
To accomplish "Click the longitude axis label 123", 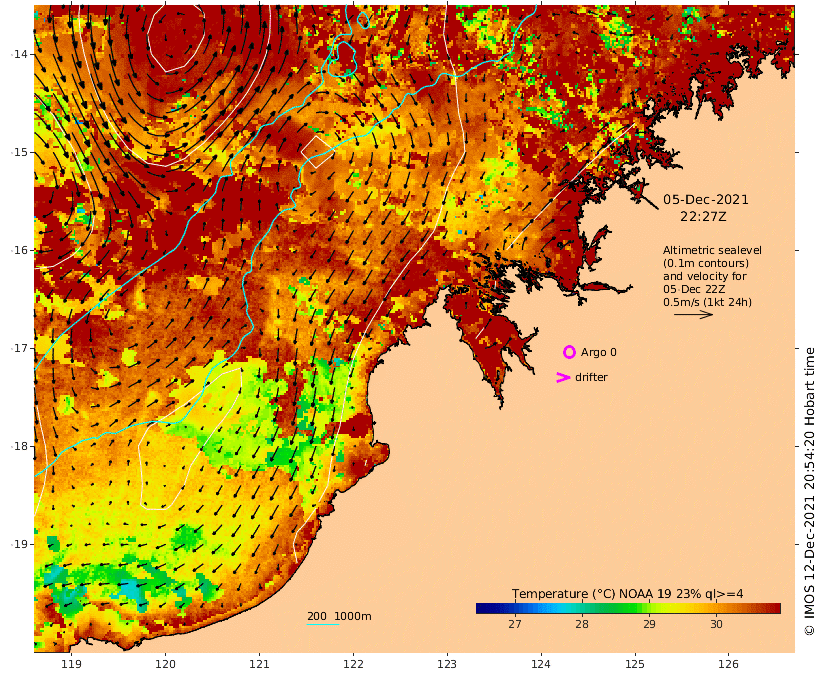I will point(447,664).
